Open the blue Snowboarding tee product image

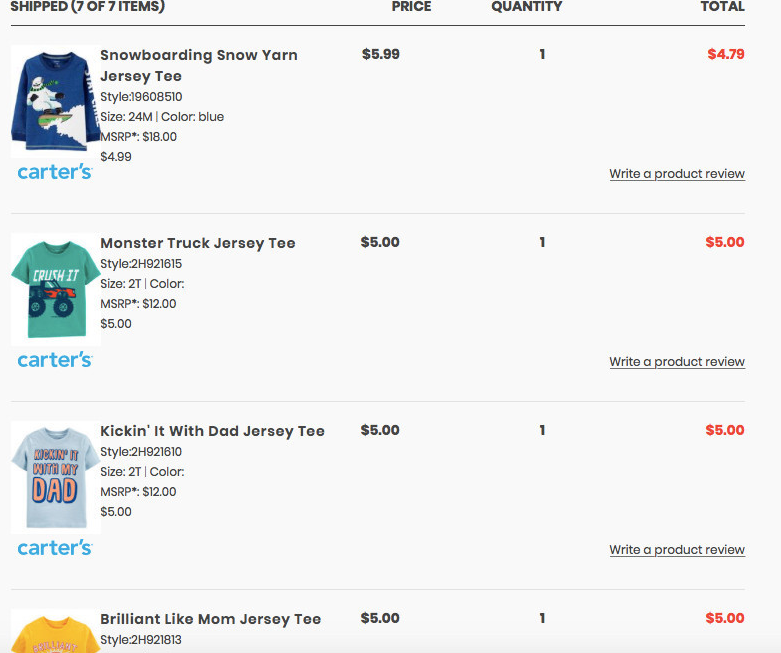55,101
